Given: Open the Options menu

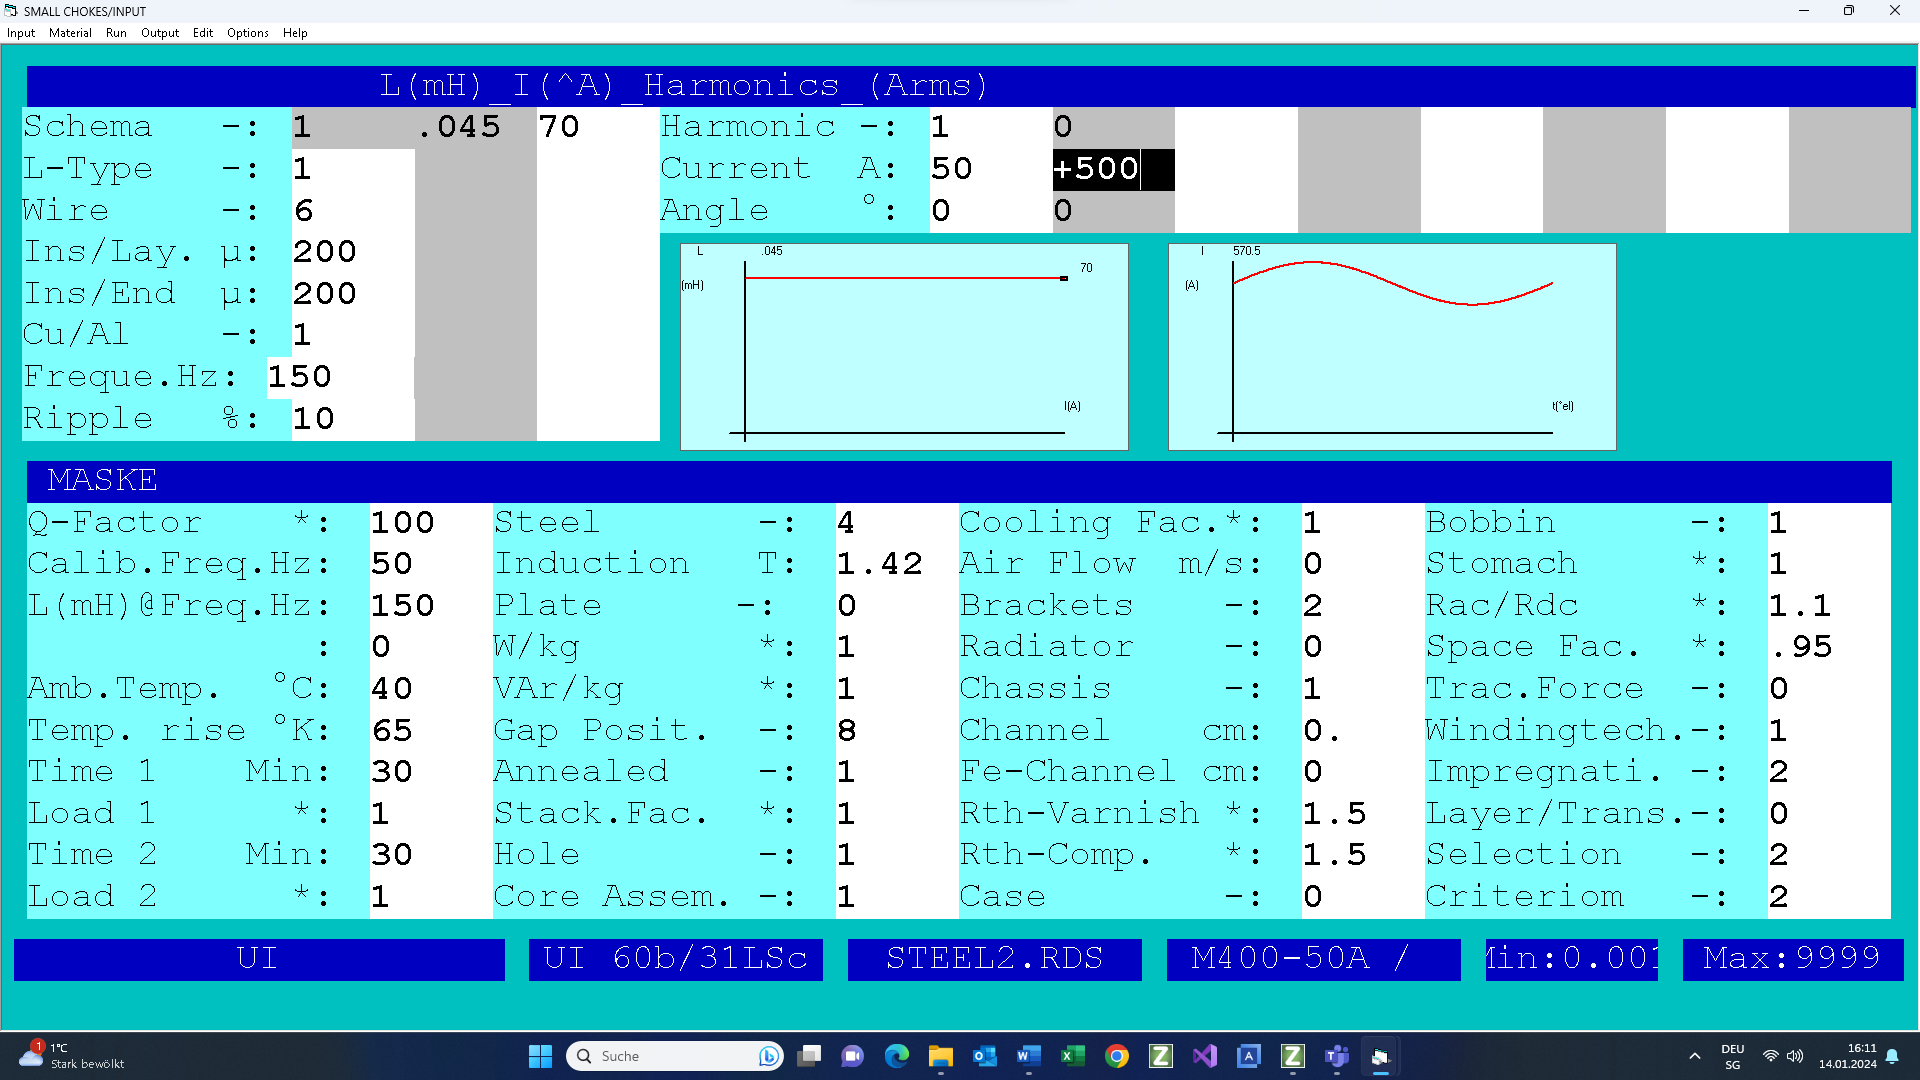Looking at the screenshot, I should pos(248,33).
